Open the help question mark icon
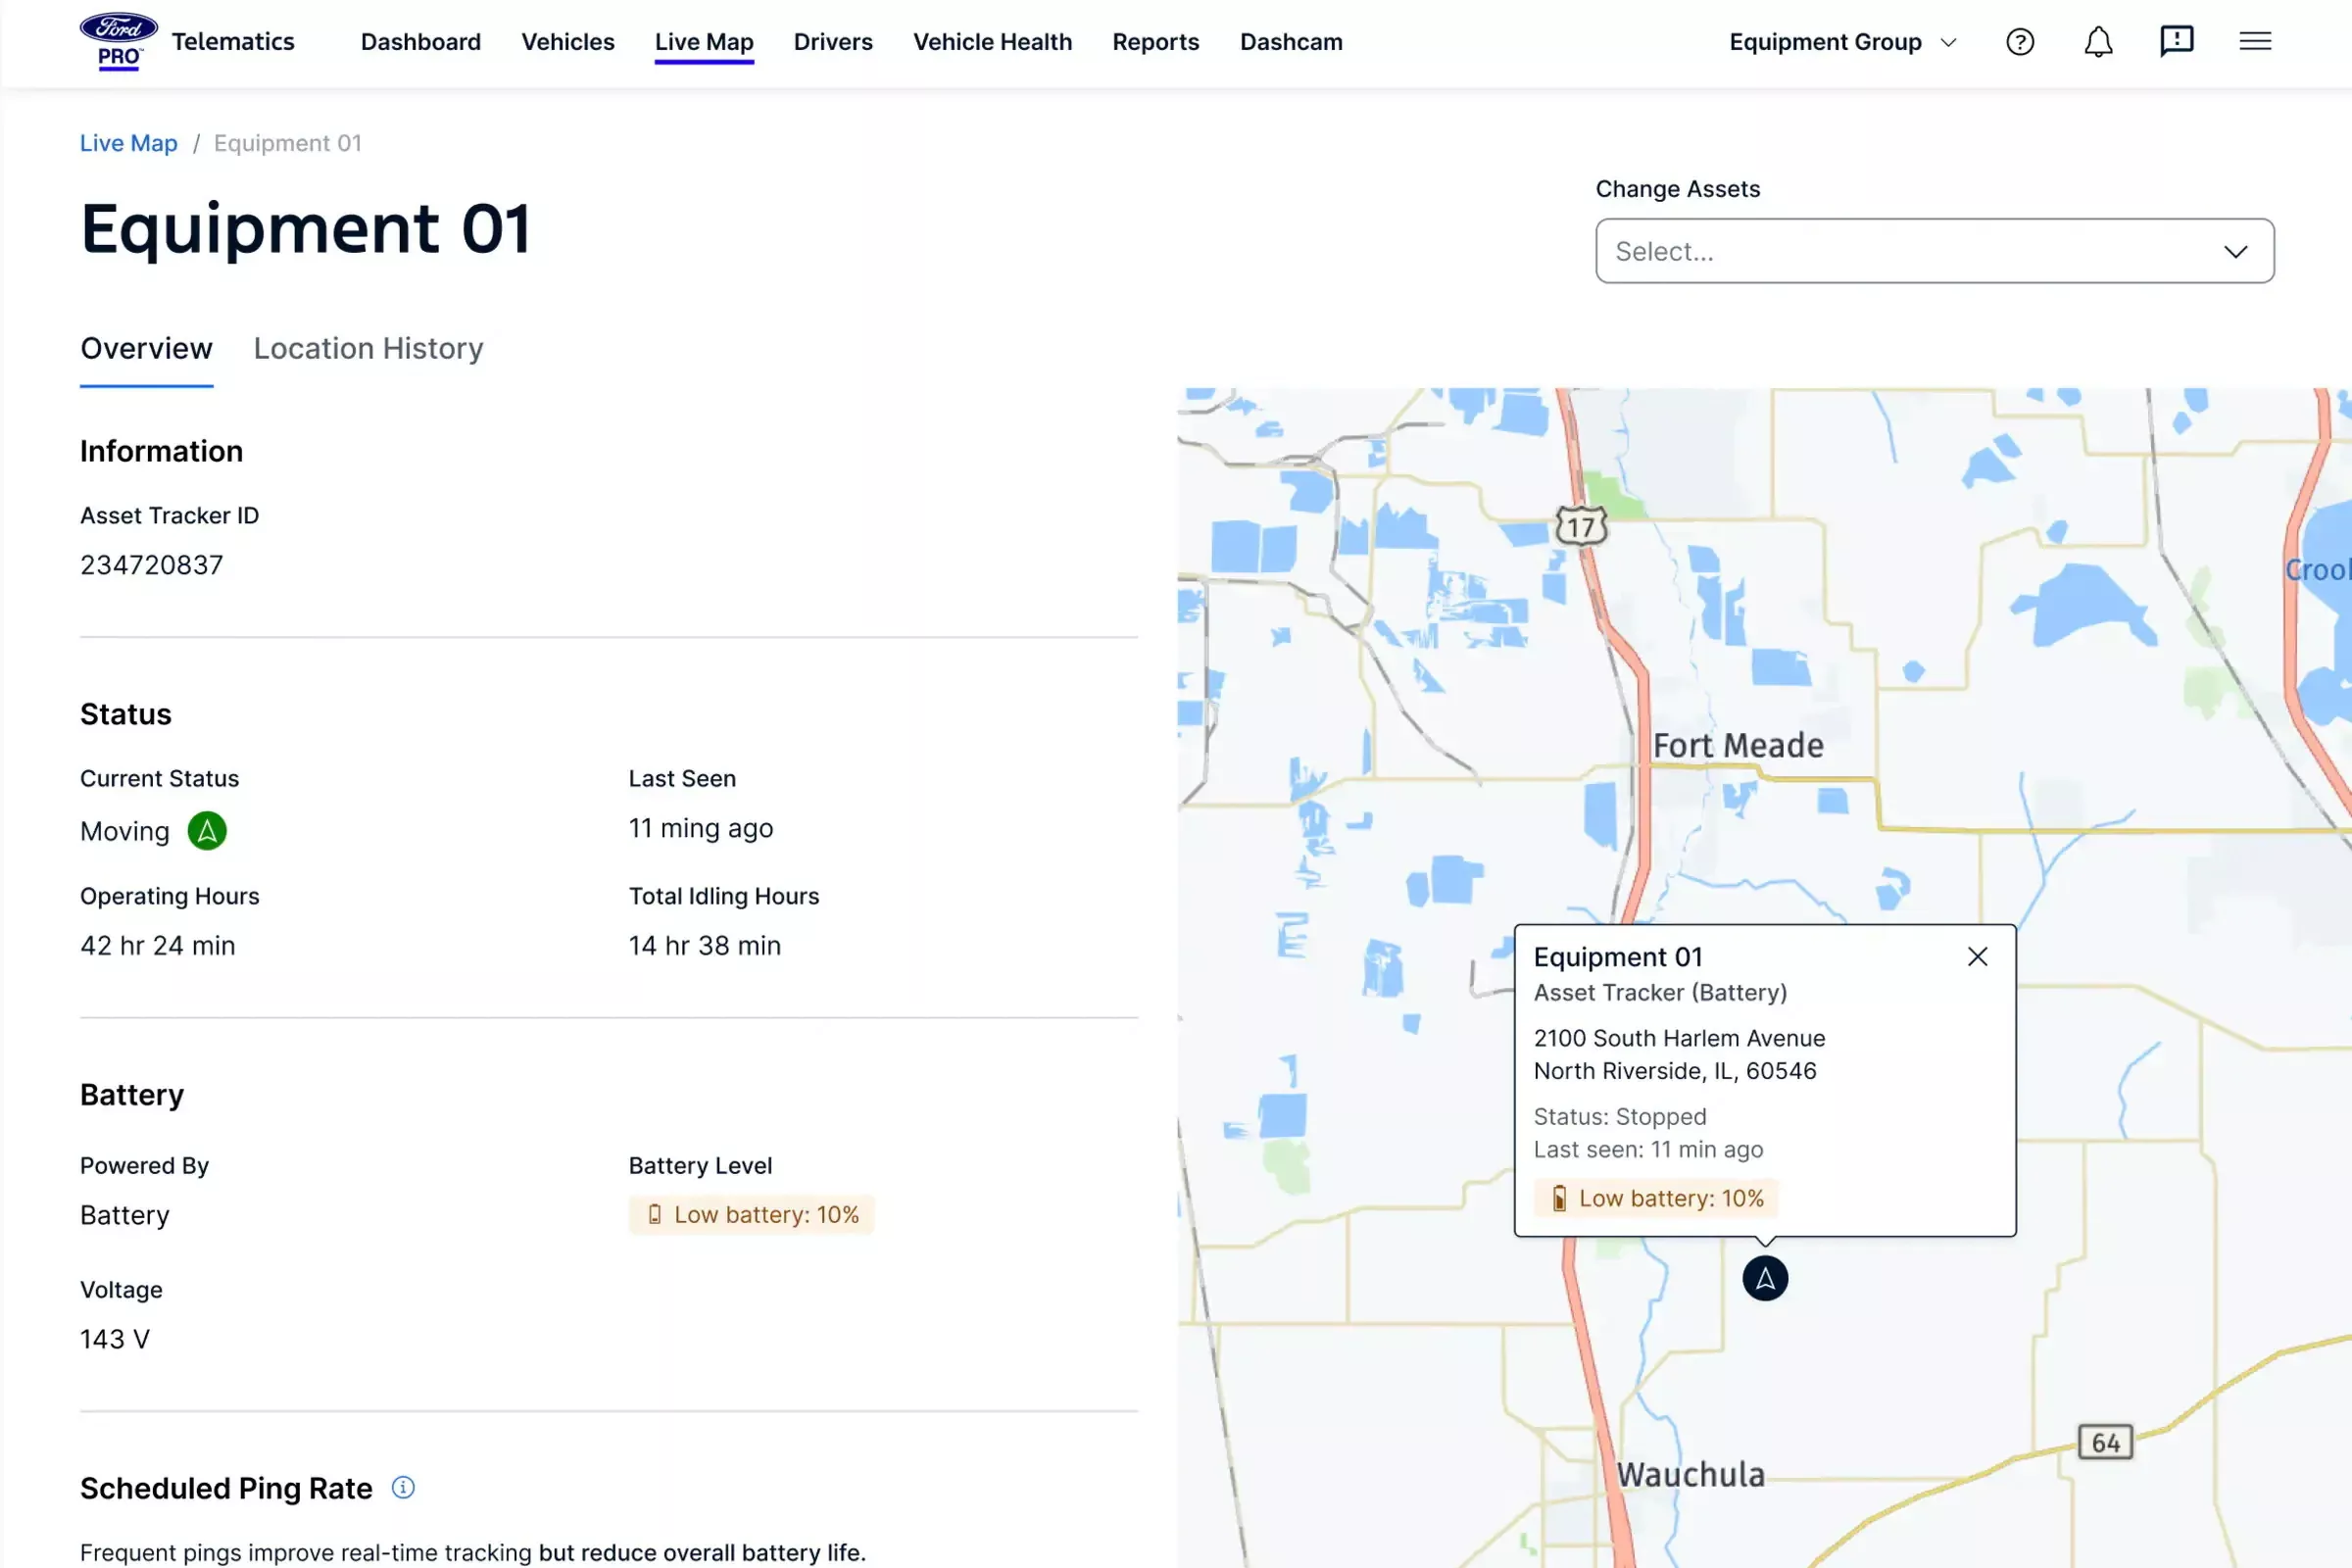2352x1568 pixels. 2019,42
